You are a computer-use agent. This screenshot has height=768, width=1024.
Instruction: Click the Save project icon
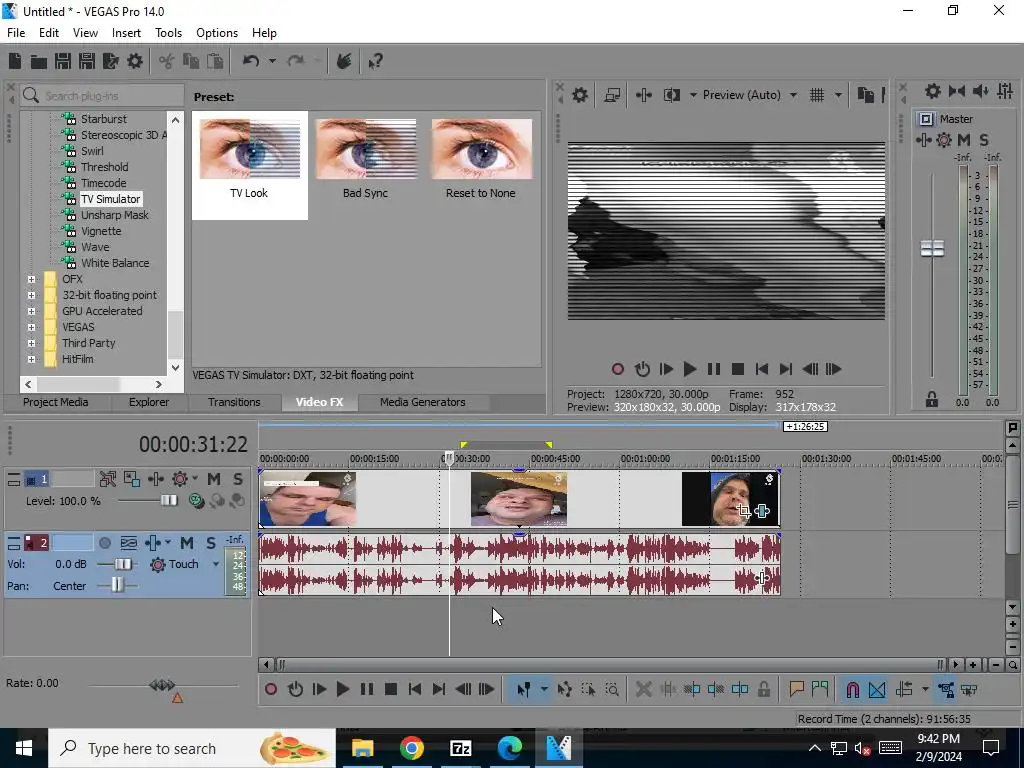[x=63, y=61]
